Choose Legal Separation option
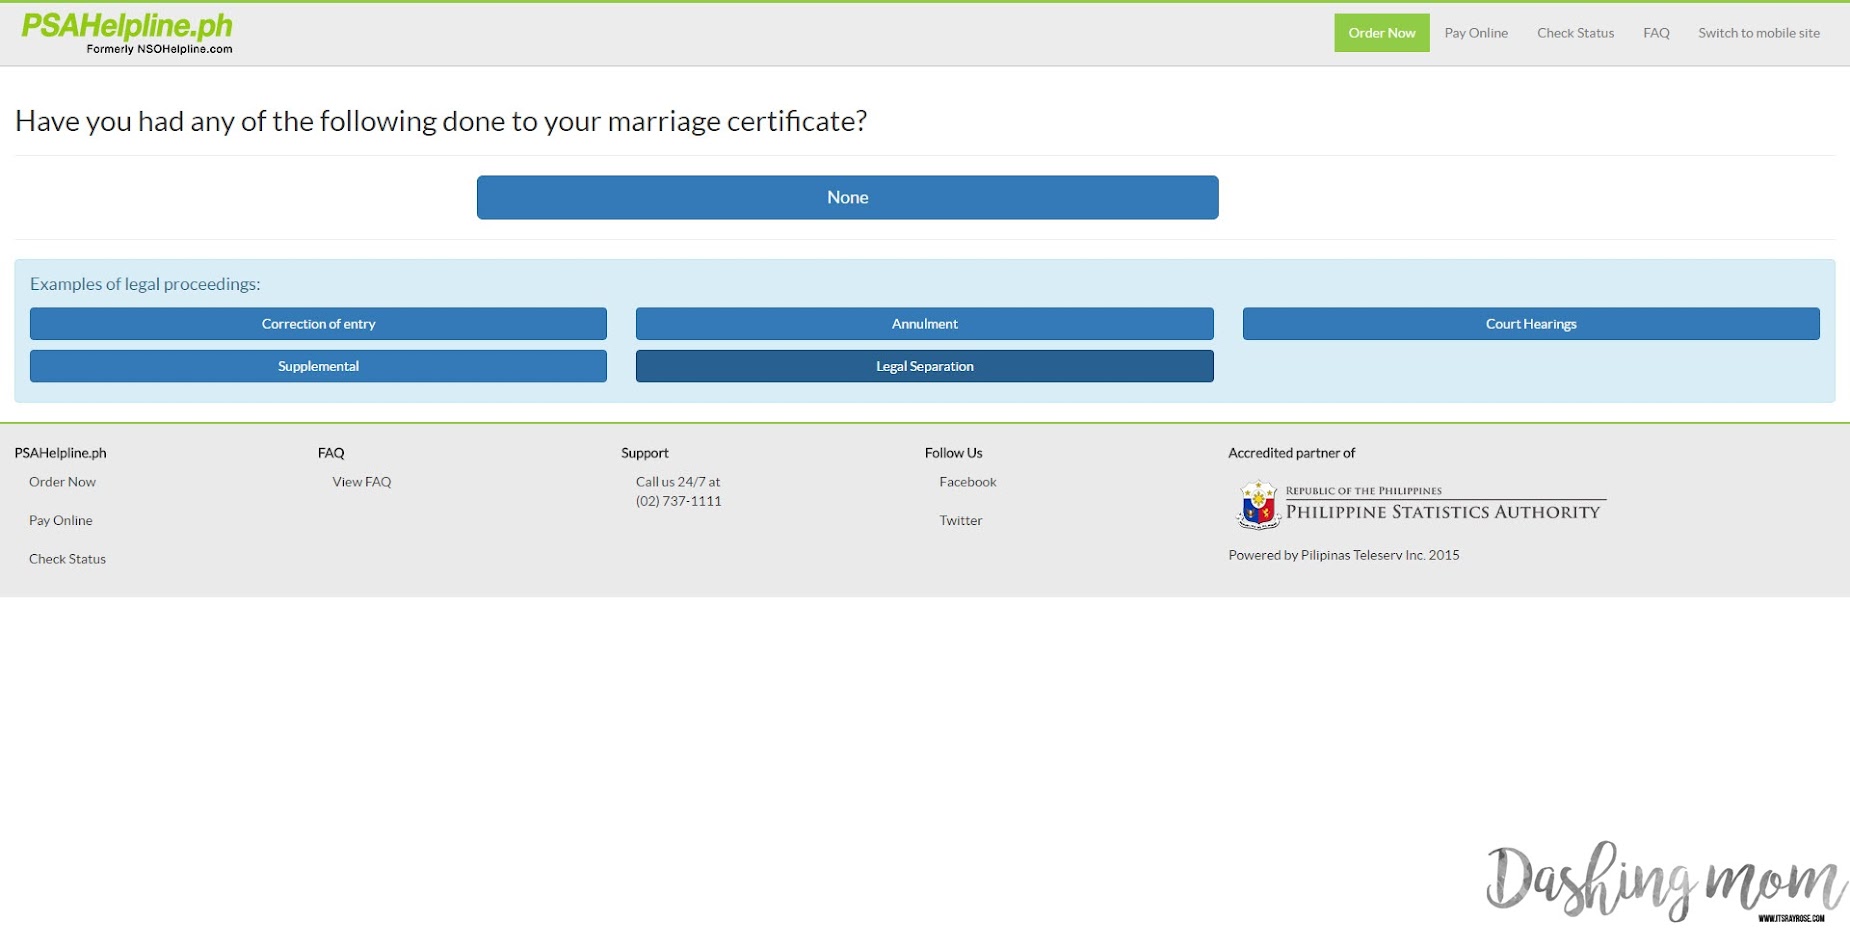The image size is (1850, 948). click(924, 366)
